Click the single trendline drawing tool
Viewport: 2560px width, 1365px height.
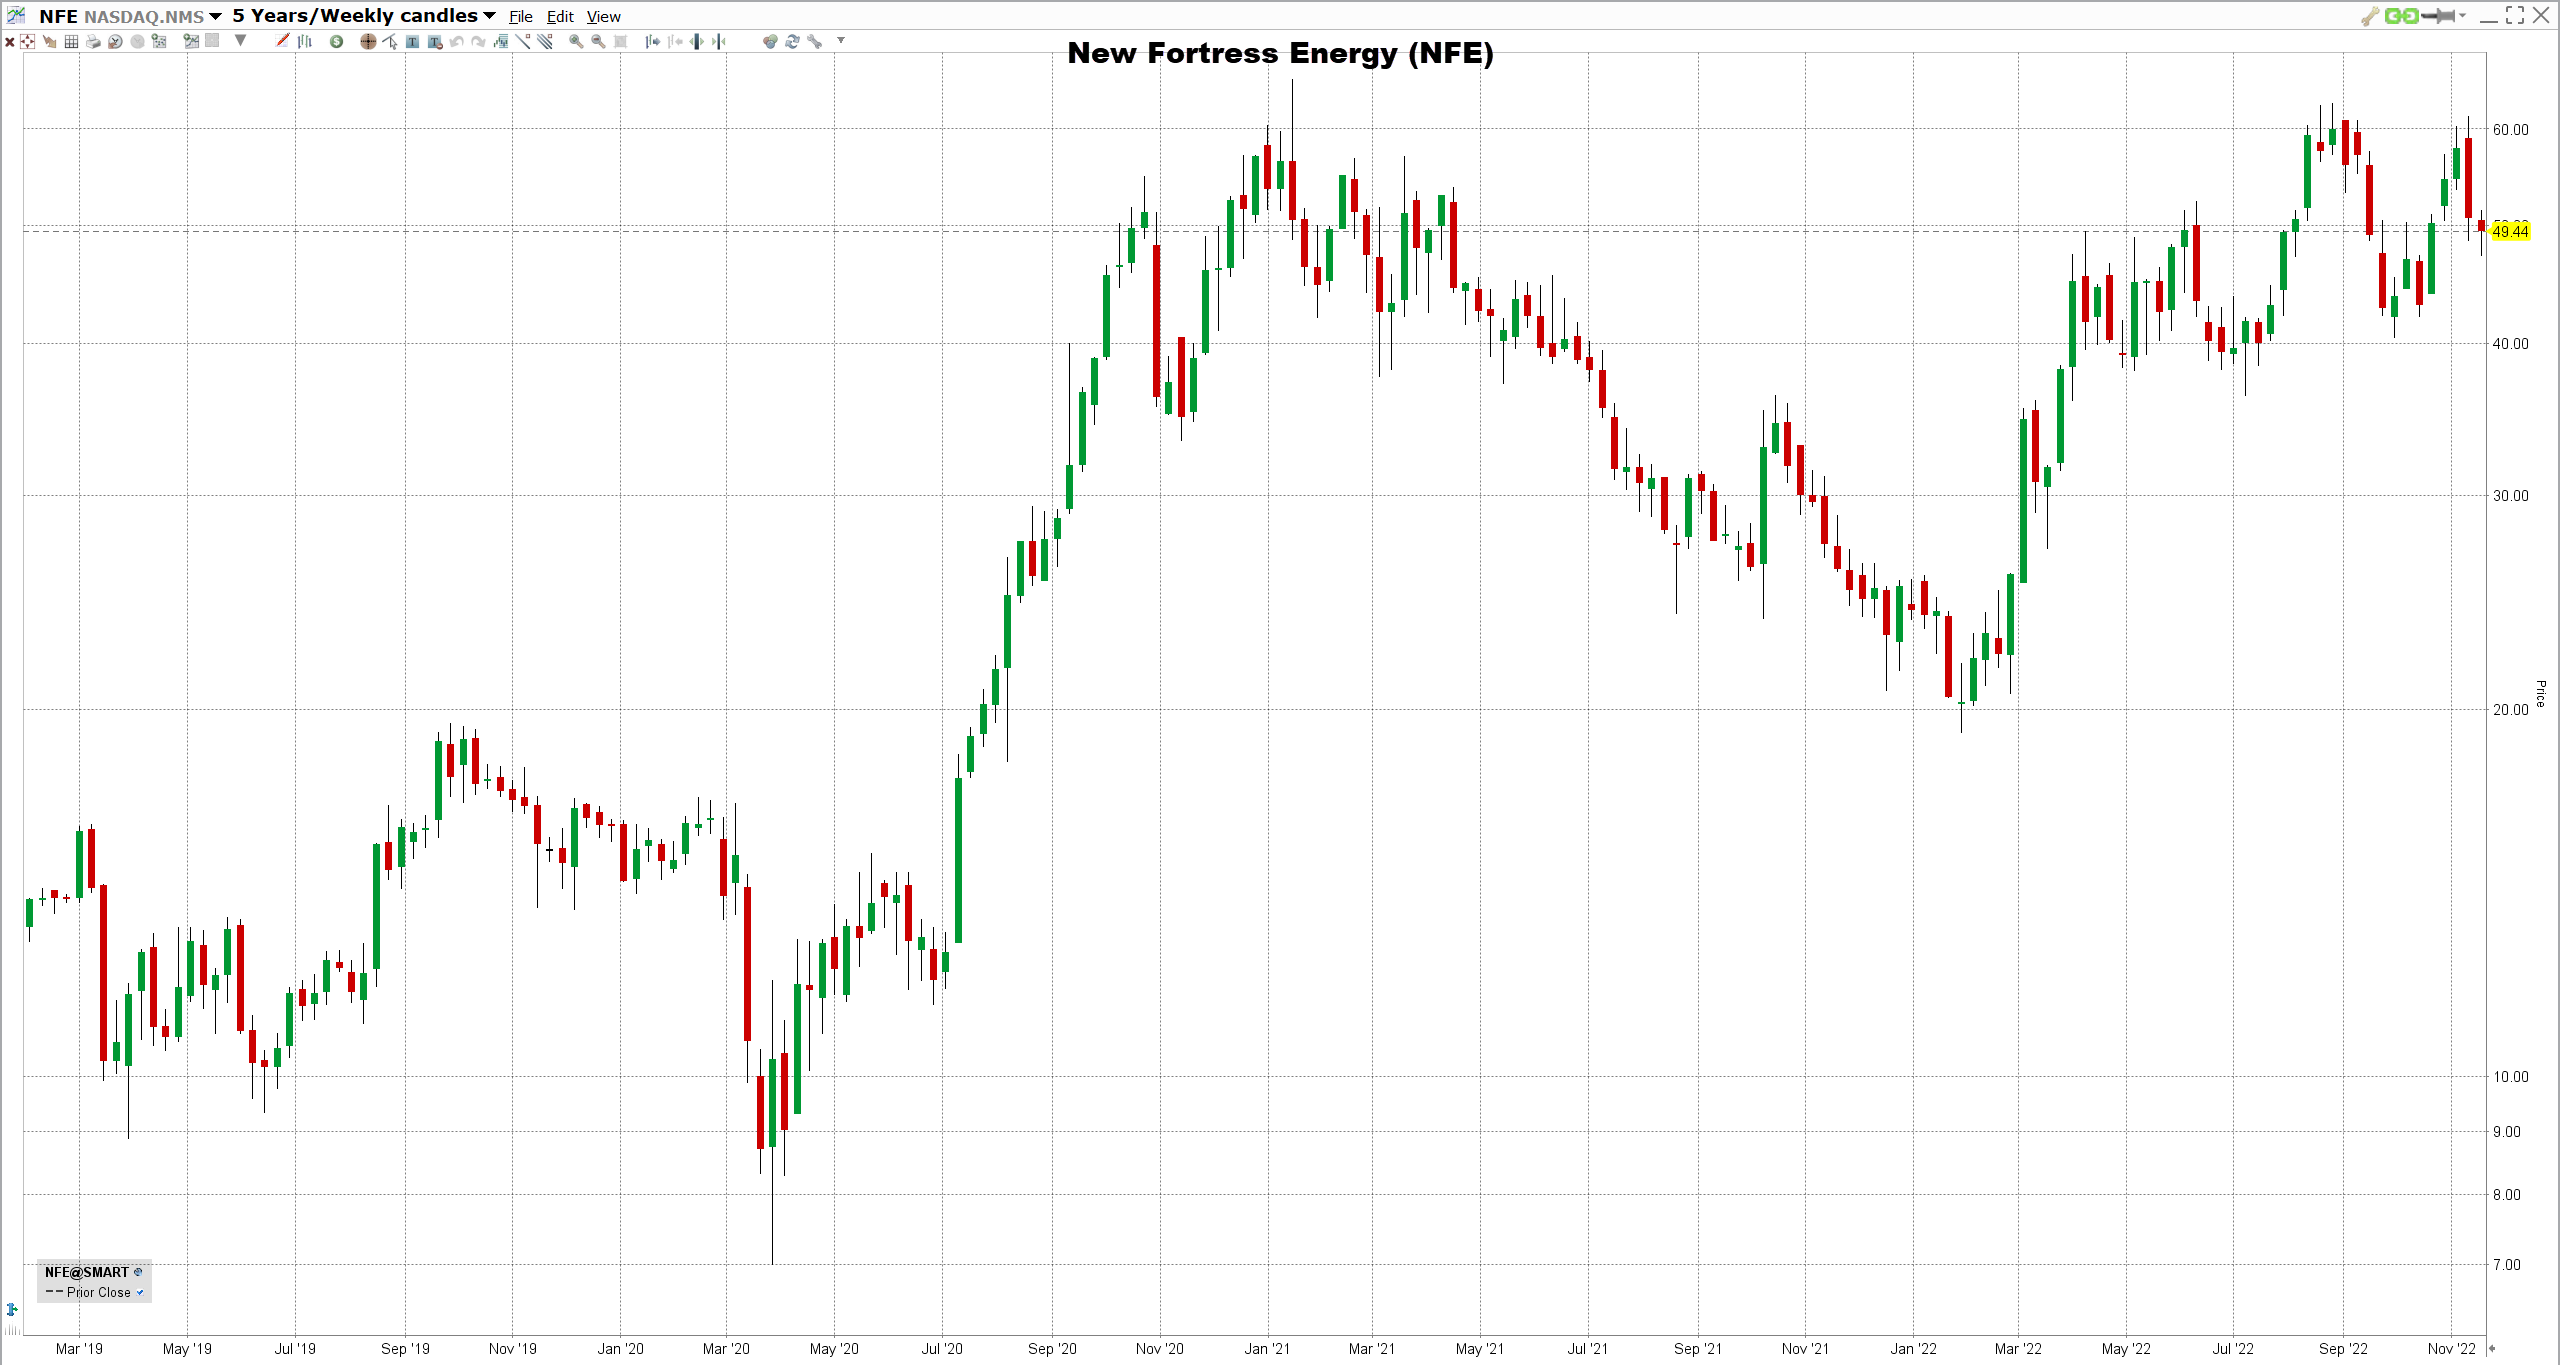523,41
